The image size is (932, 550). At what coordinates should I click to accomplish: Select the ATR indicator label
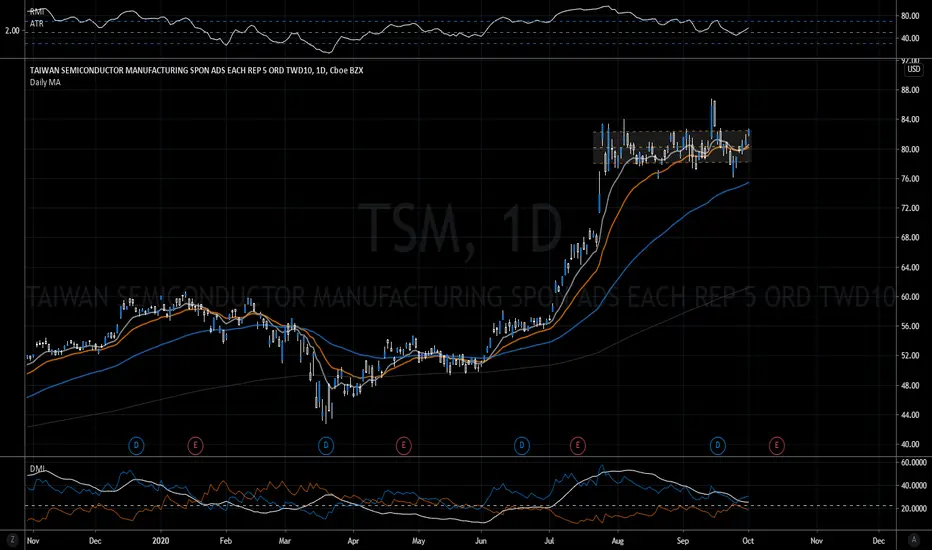(x=37, y=24)
